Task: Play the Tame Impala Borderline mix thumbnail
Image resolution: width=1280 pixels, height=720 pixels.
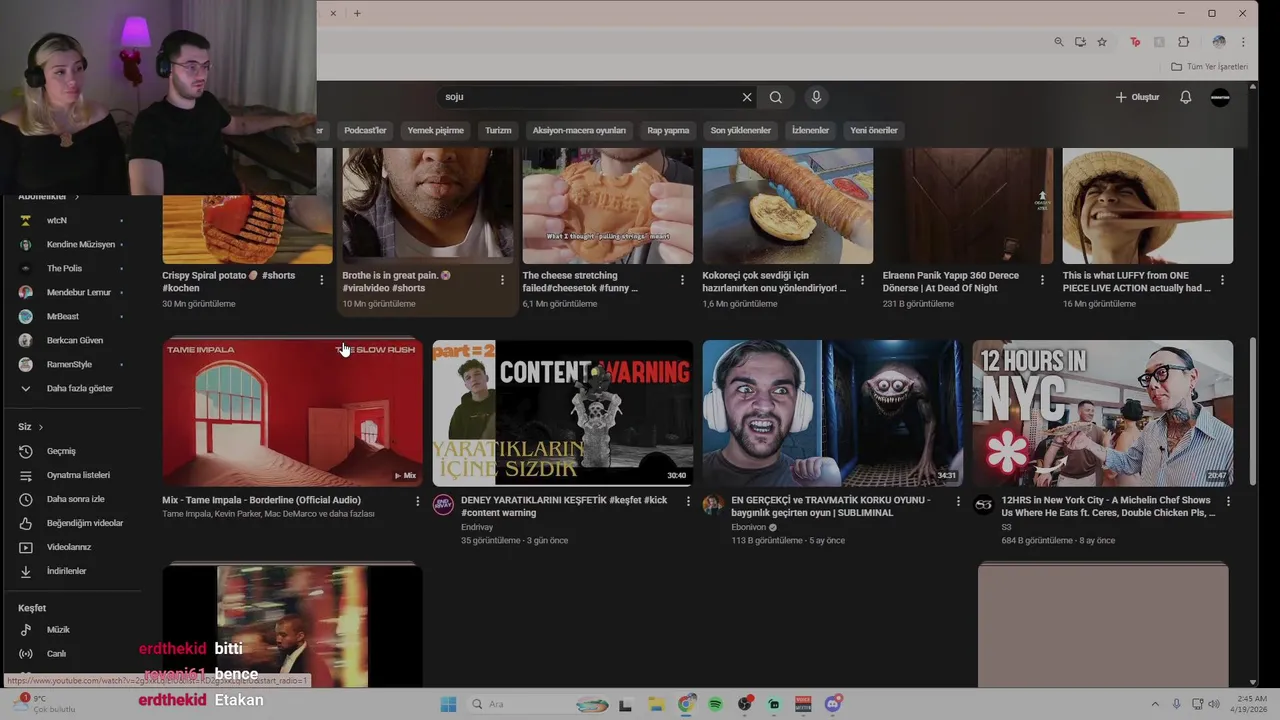Action: coord(292,413)
